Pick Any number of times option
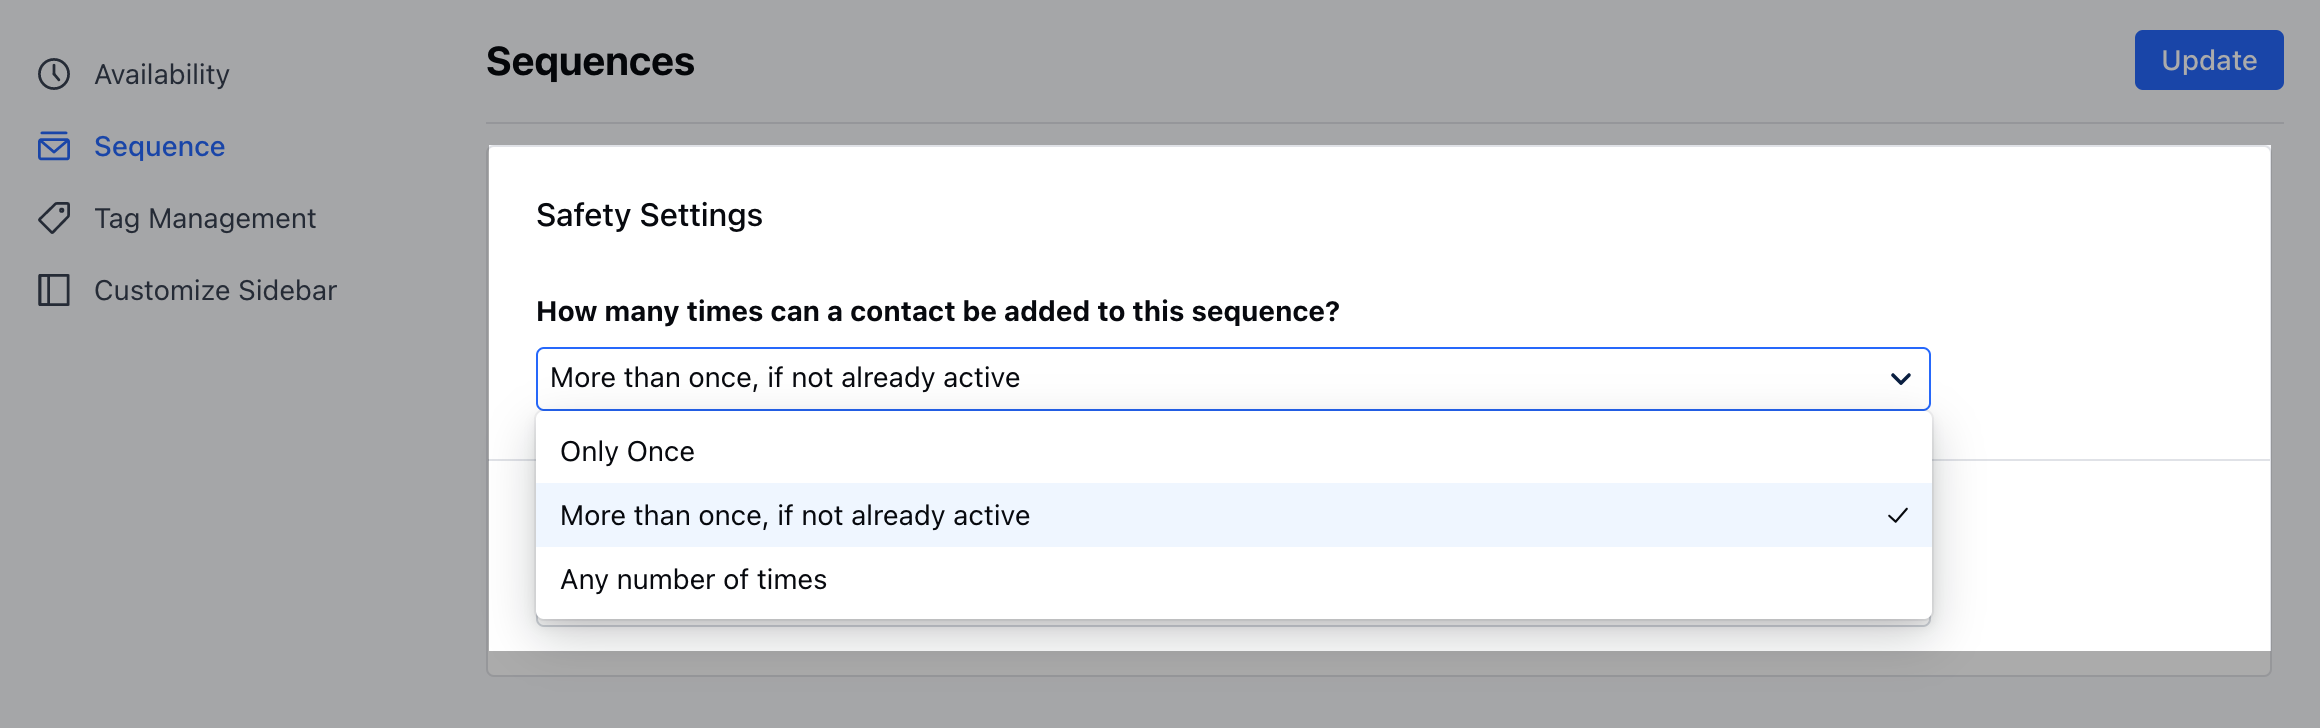Screen dimensions: 2320x728 [x=1233, y=579]
